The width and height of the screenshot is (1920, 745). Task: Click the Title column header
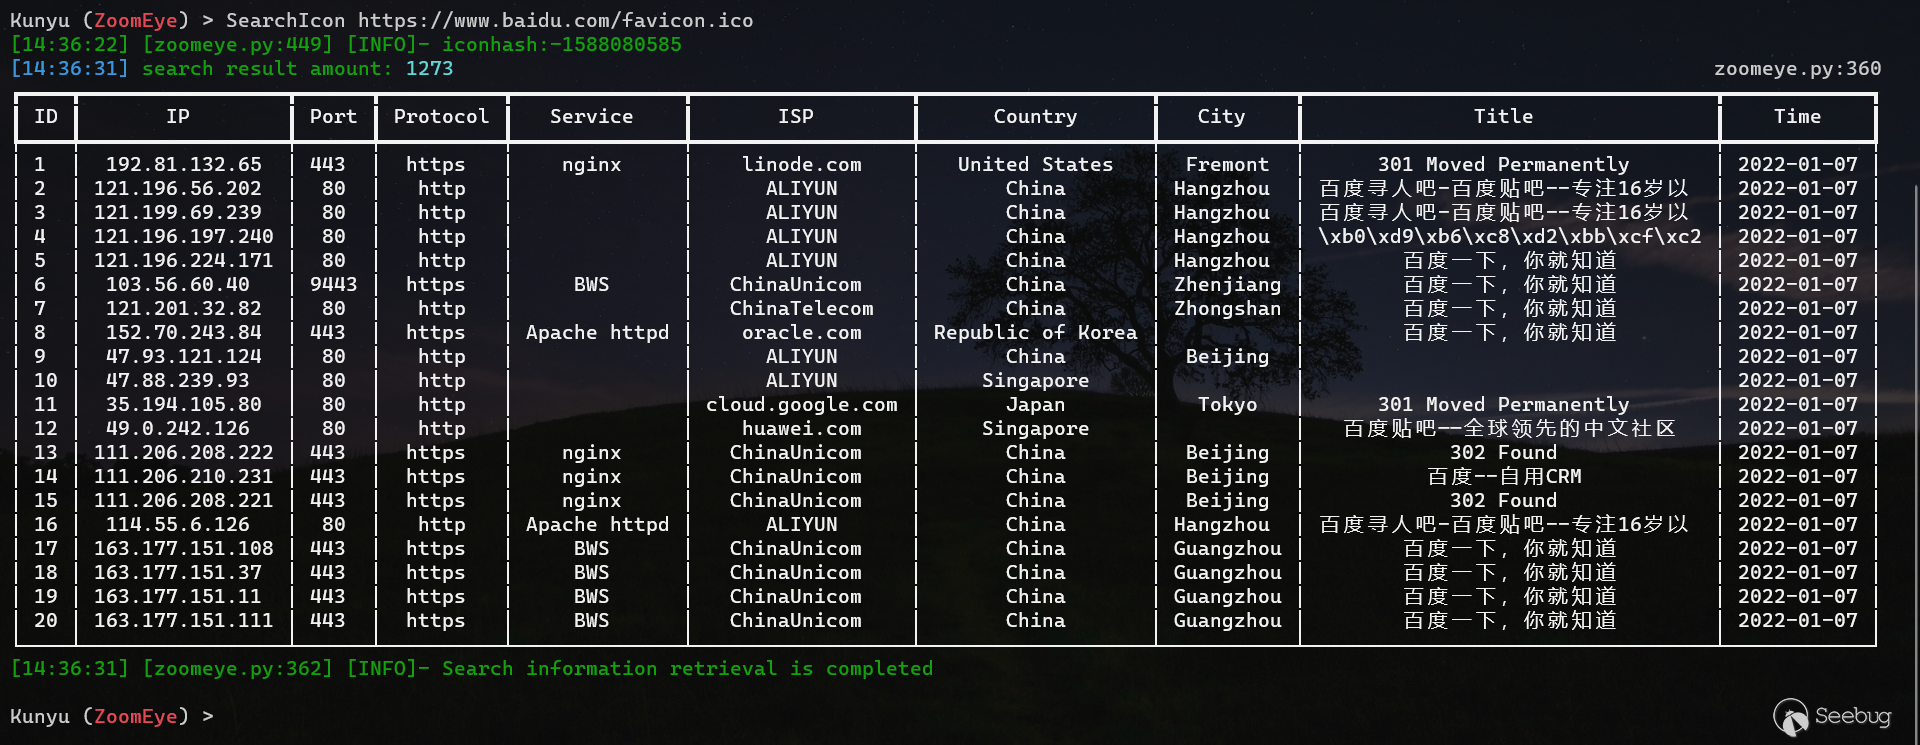1503,117
